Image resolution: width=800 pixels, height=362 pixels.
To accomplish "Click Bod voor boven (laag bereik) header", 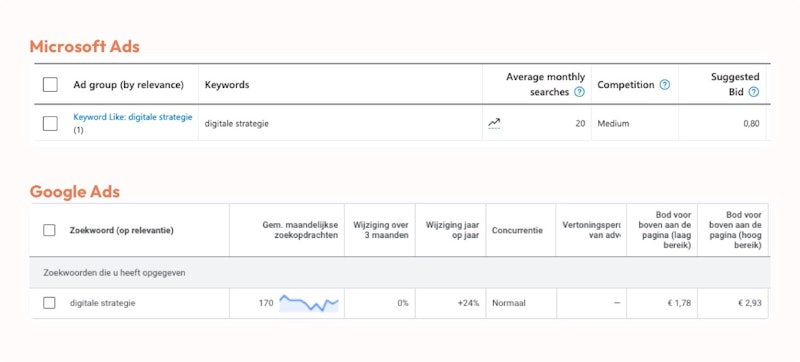I will point(665,230).
